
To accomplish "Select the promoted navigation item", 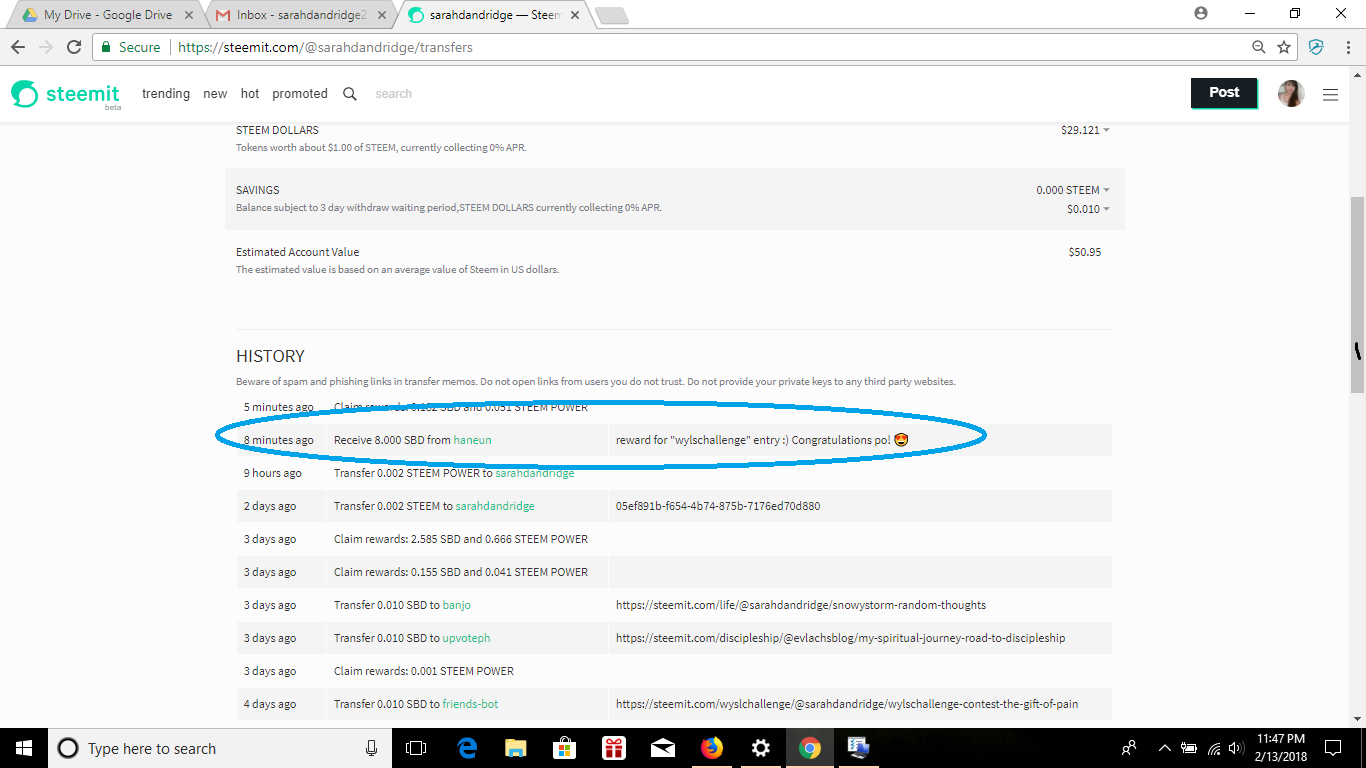I will [299, 93].
